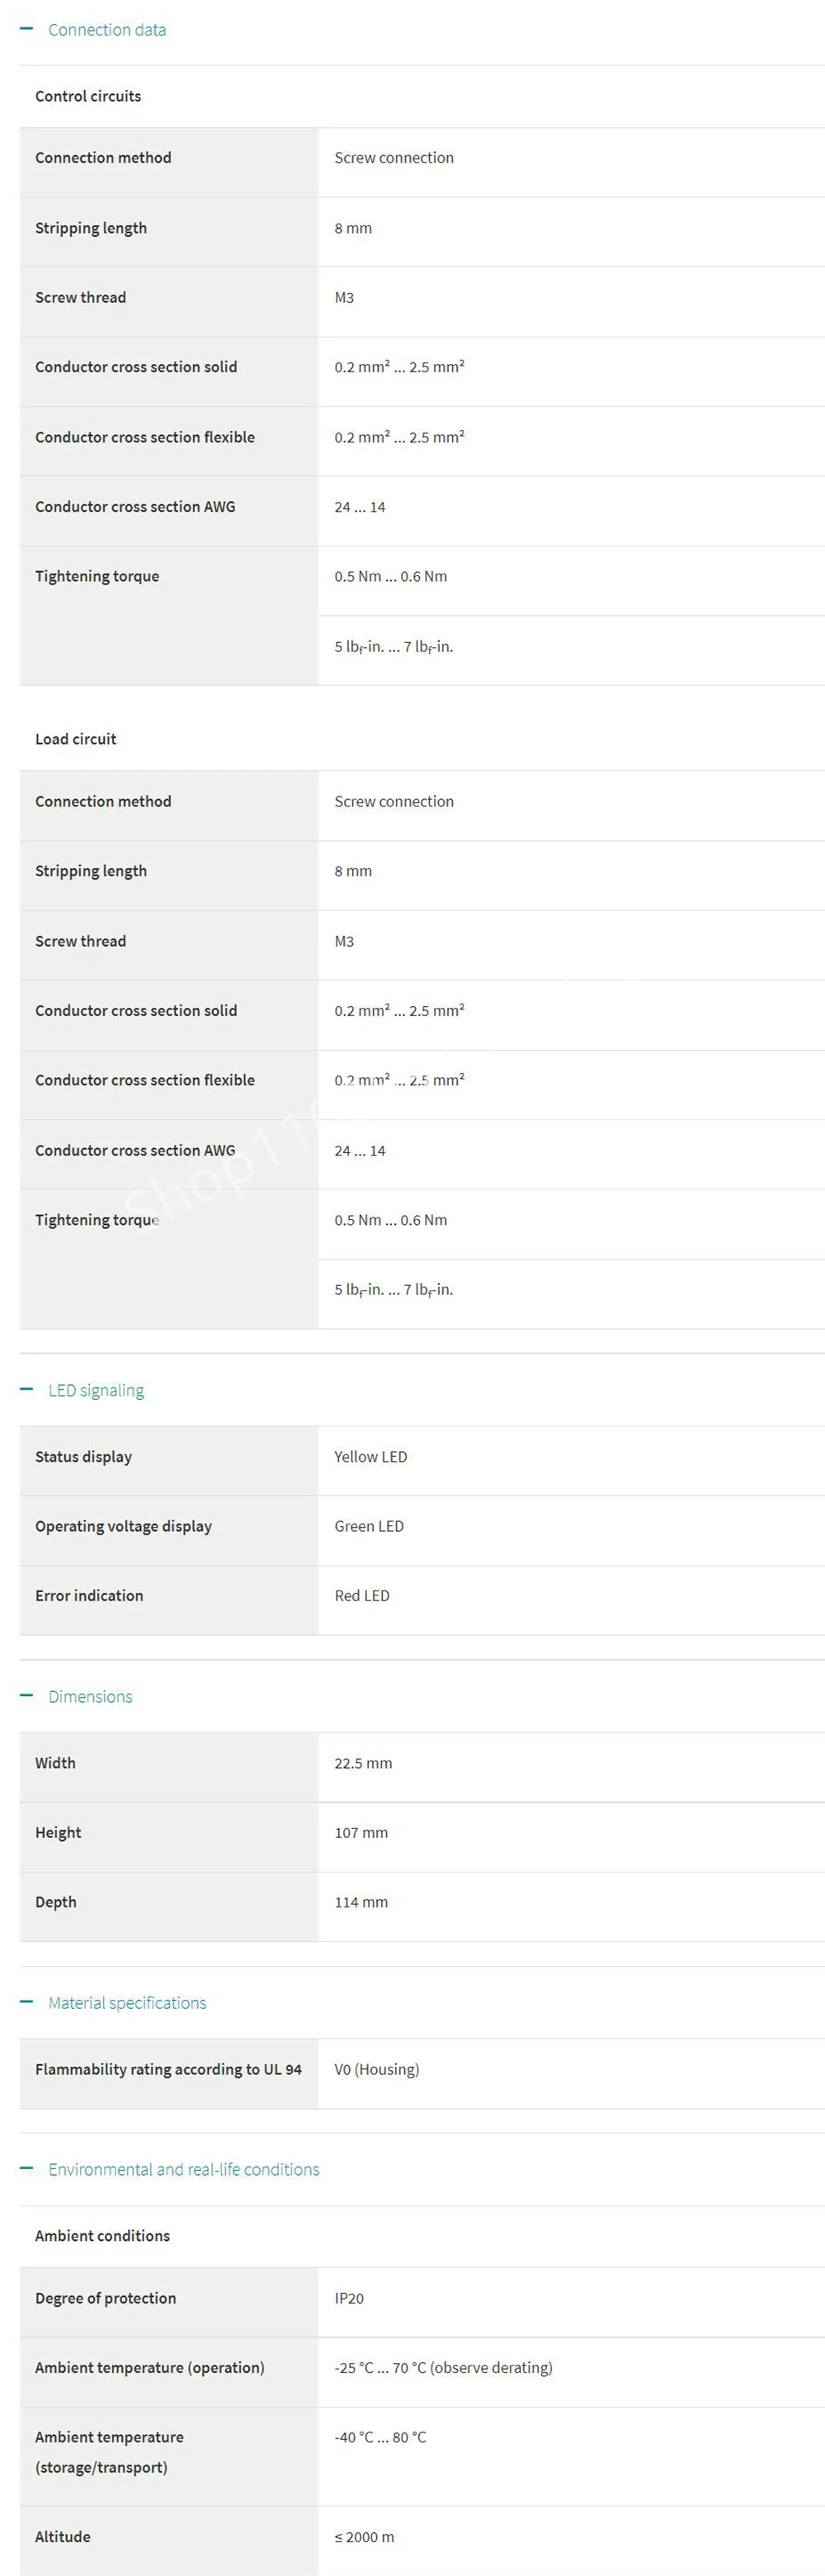The height and width of the screenshot is (2576, 825).
Task: Click the minus icon beside Environmental and real-life conditions
Action: coord(26,2168)
